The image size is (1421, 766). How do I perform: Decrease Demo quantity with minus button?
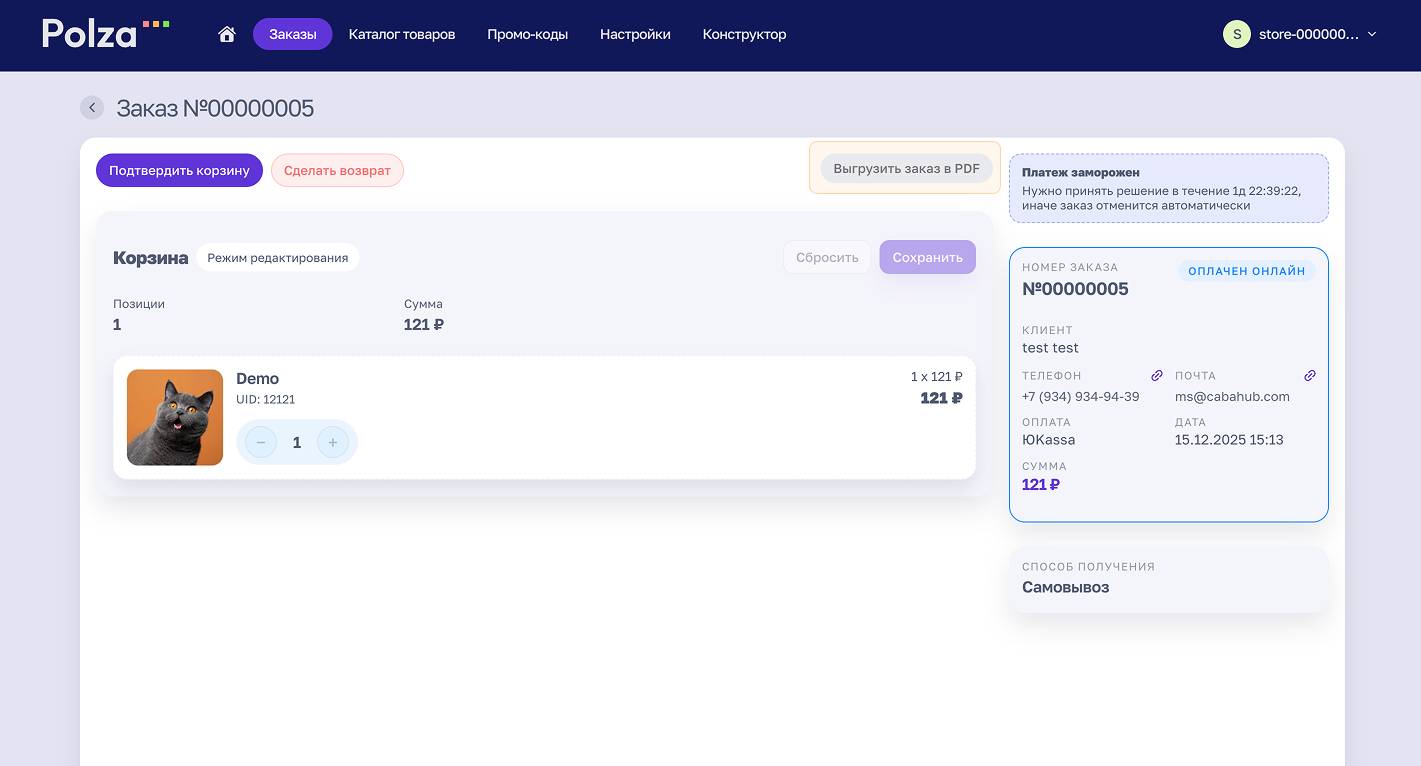pyautogui.click(x=261, y=442)
